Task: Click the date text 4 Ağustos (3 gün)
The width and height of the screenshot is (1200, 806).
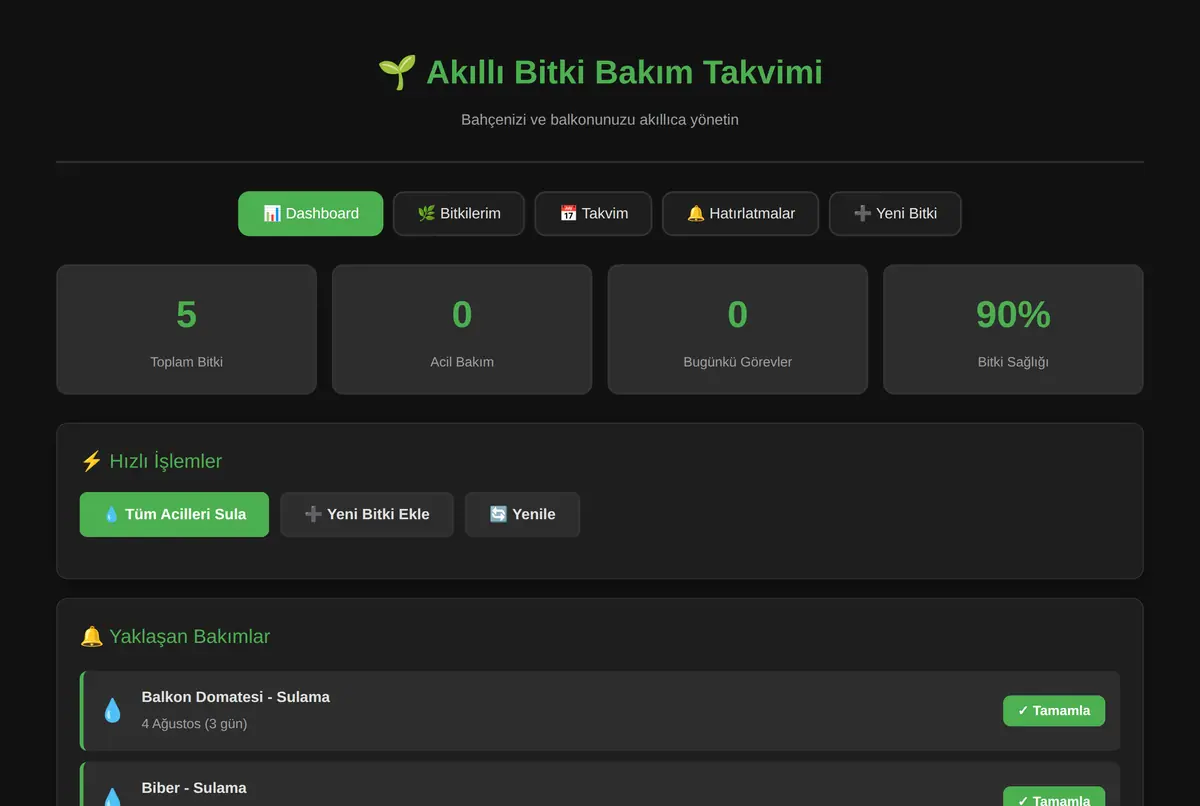Action: click(194, 723)
